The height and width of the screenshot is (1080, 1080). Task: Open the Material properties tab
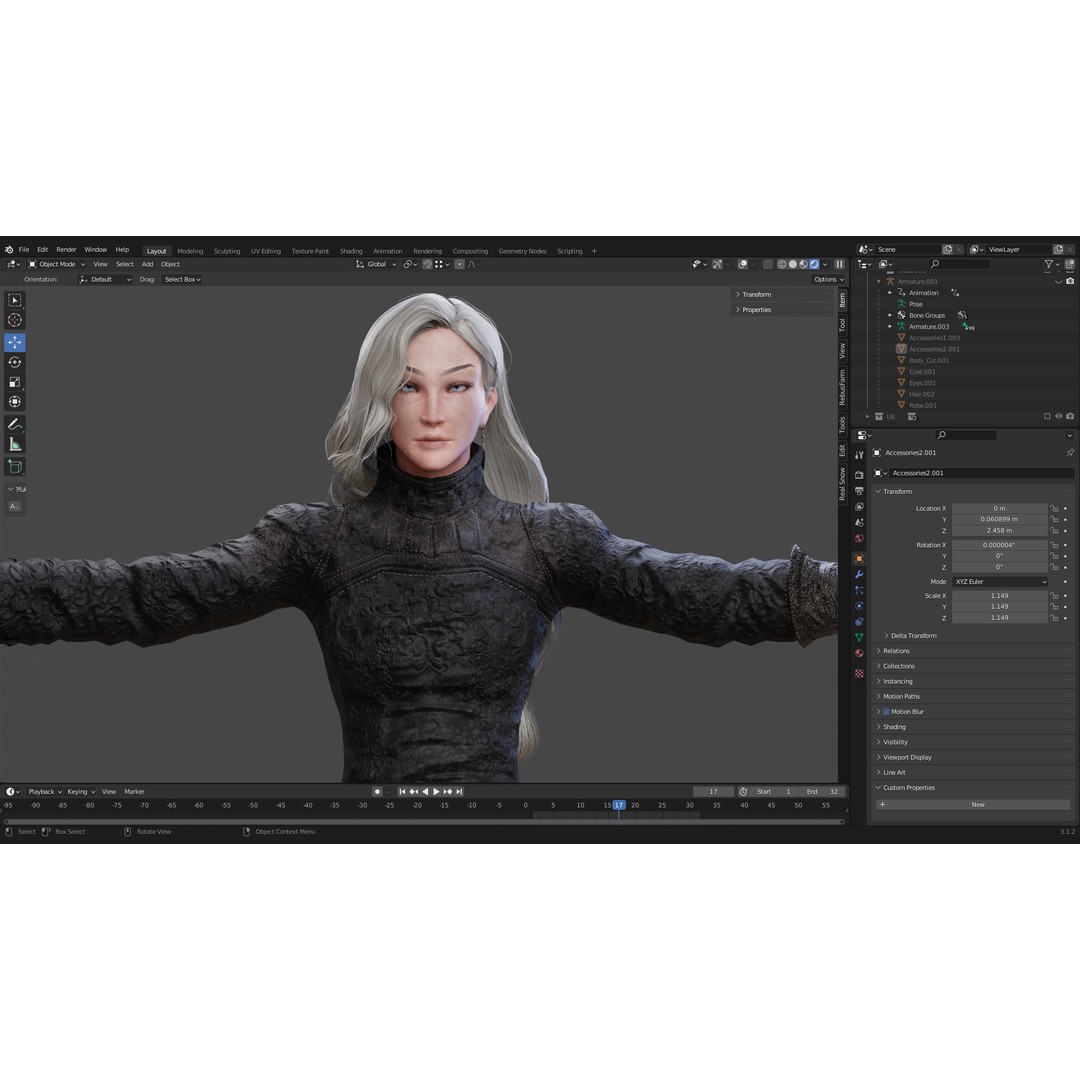(859, 654)
